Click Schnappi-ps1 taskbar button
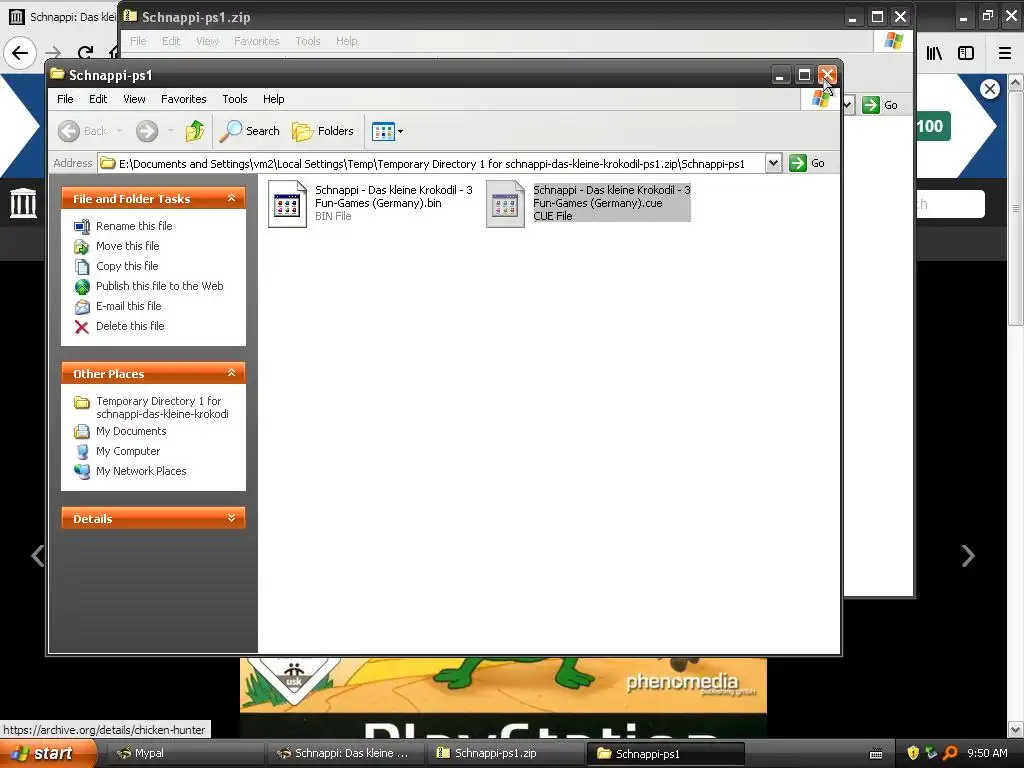 [x=665, y=754]
